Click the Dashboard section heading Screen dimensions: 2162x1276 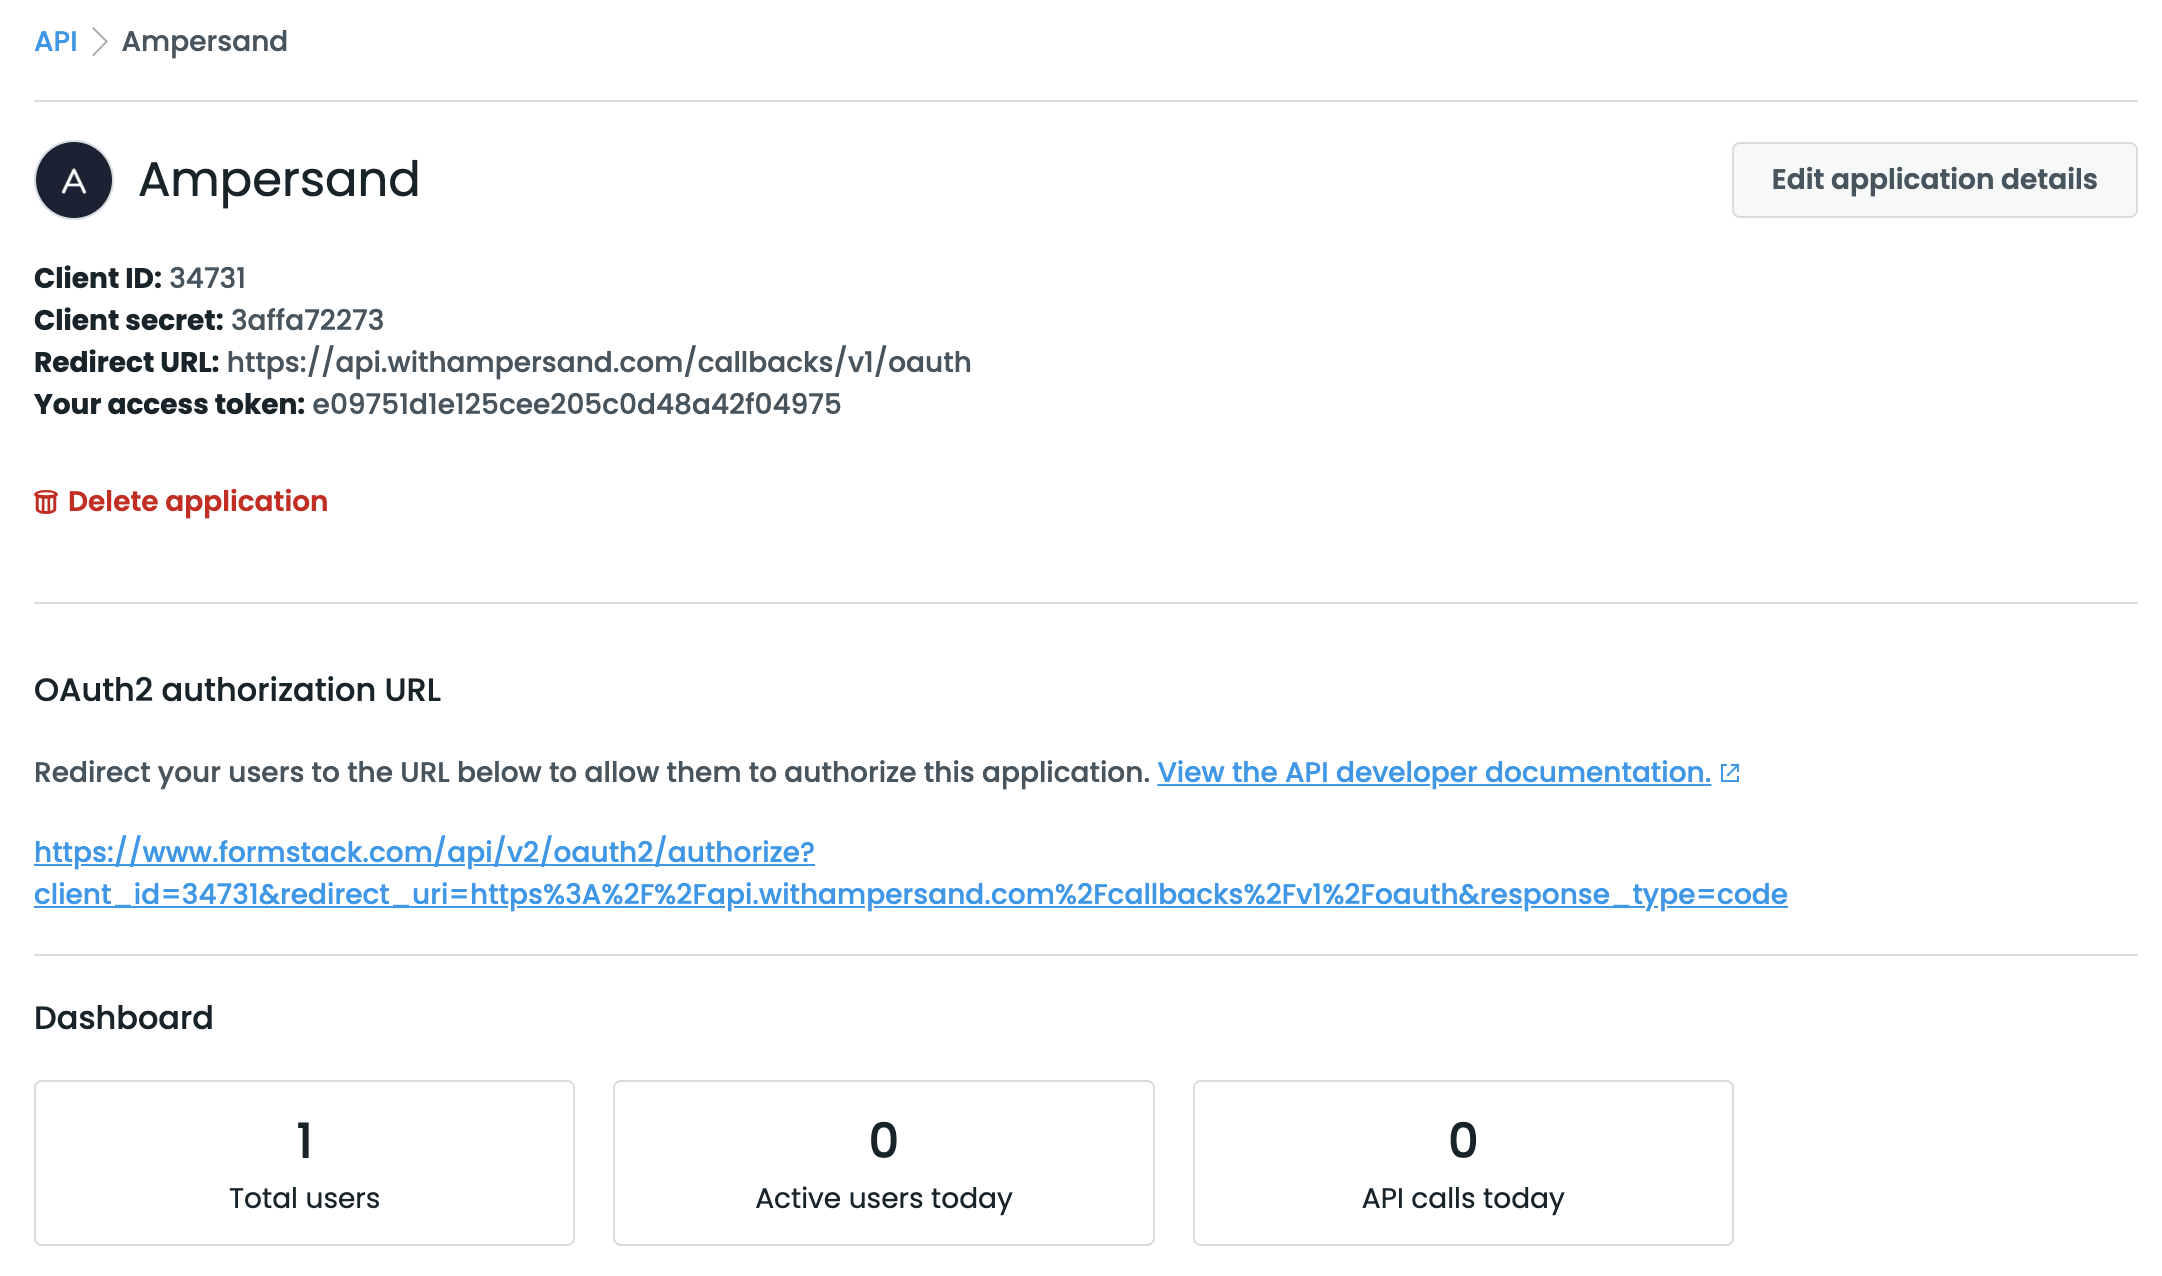point(124,1018)
